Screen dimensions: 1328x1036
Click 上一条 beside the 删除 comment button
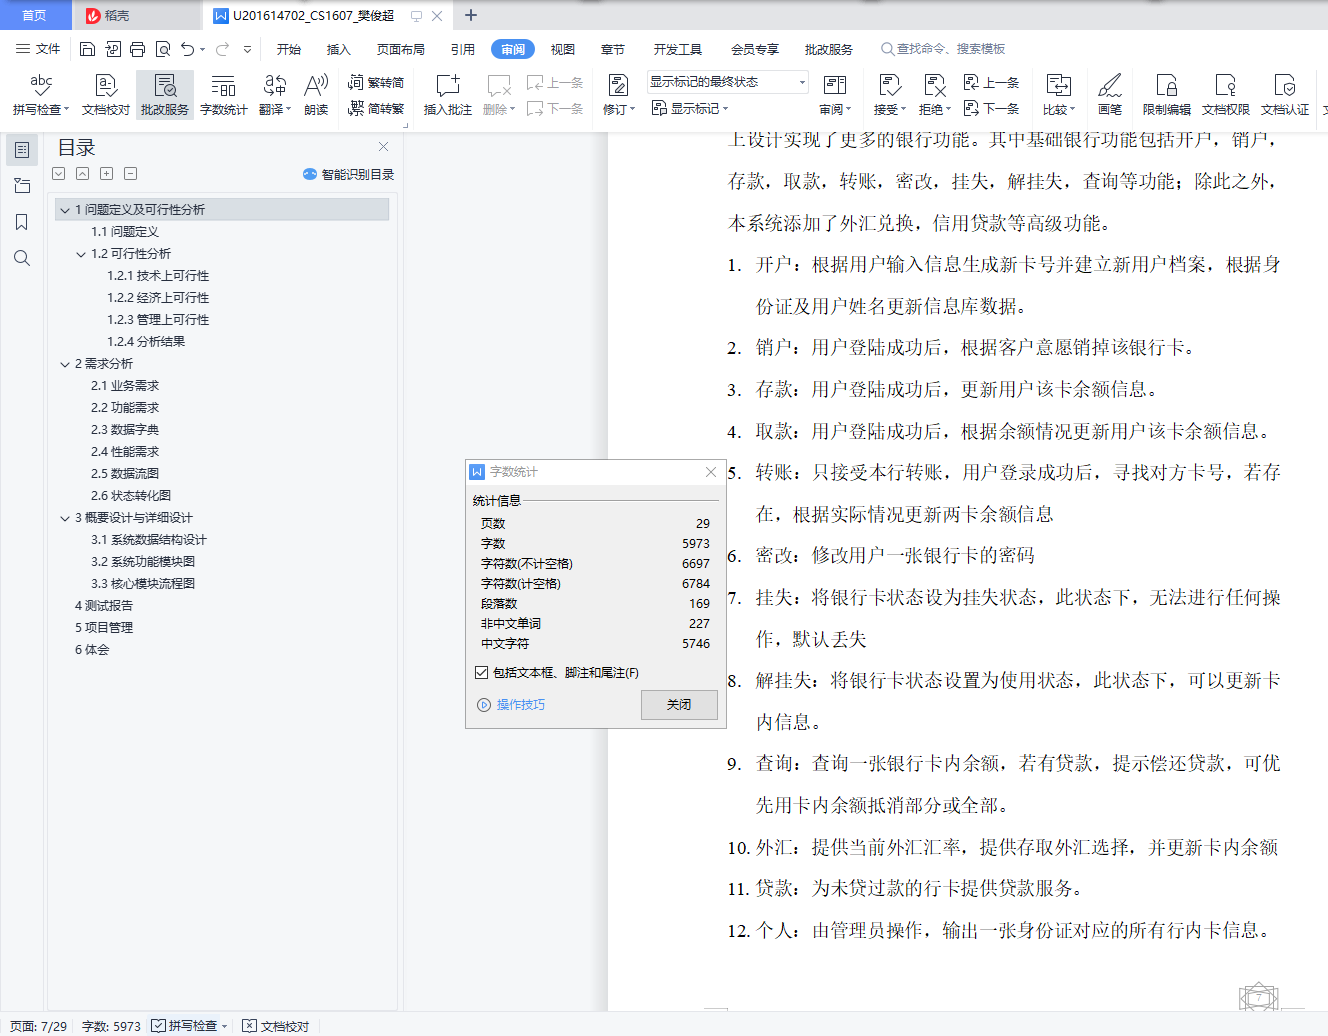tap(555, 83)
